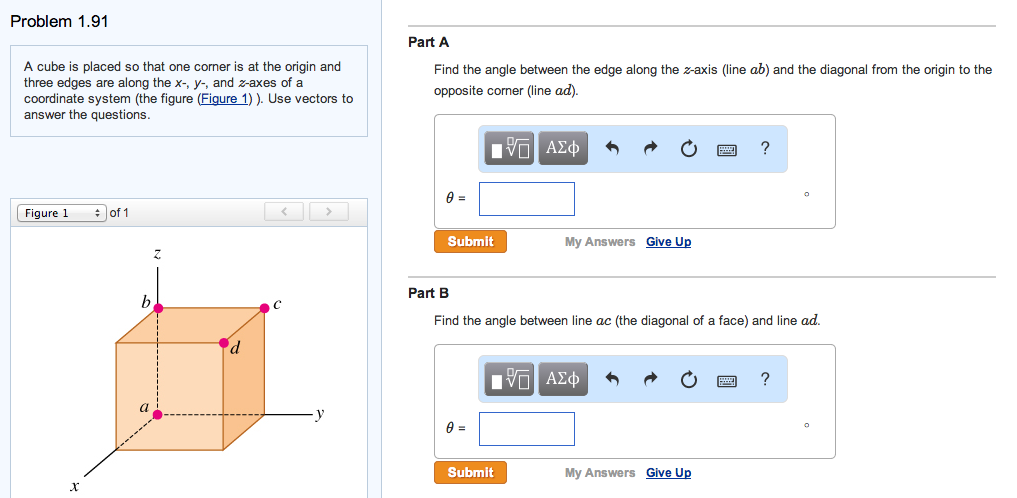Click the Part A theta answer field
This screenshot has width=1017, height=498.
[x=526, y=199]
